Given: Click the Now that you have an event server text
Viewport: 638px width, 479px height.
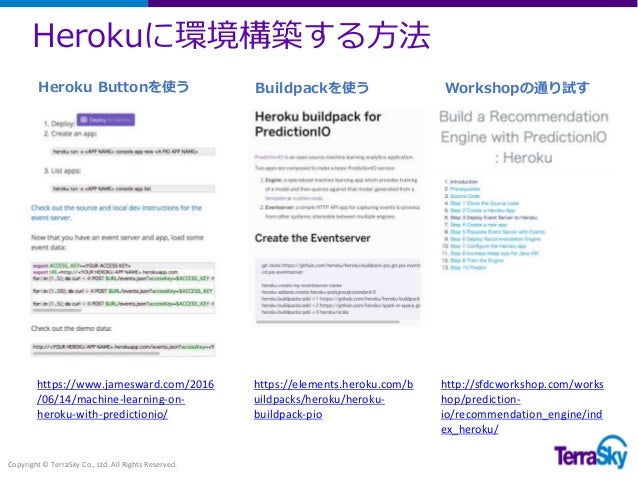Looking at the screenshot, I should tap(117, 242).
